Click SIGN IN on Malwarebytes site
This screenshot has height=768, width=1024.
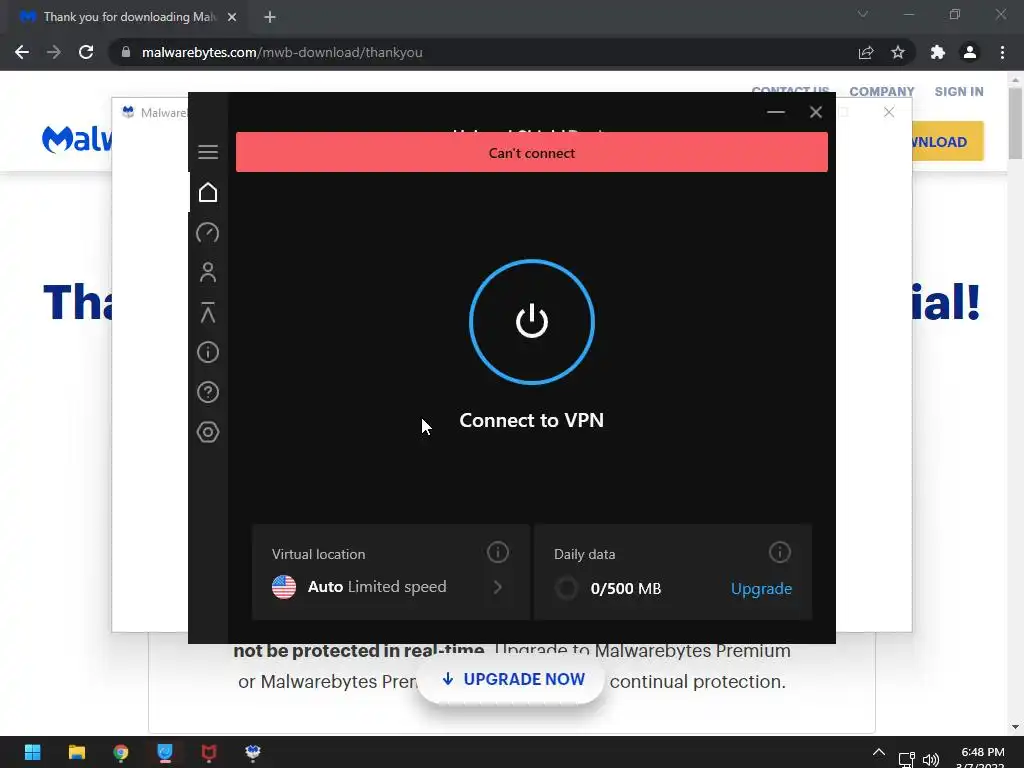click(x=959, y=91)
